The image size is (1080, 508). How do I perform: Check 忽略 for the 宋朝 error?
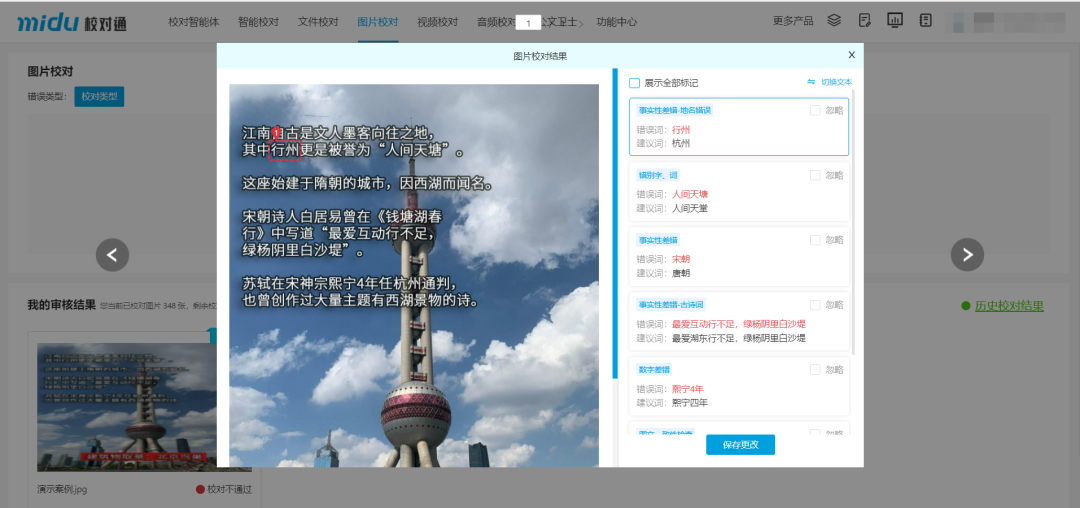point(816,240)
